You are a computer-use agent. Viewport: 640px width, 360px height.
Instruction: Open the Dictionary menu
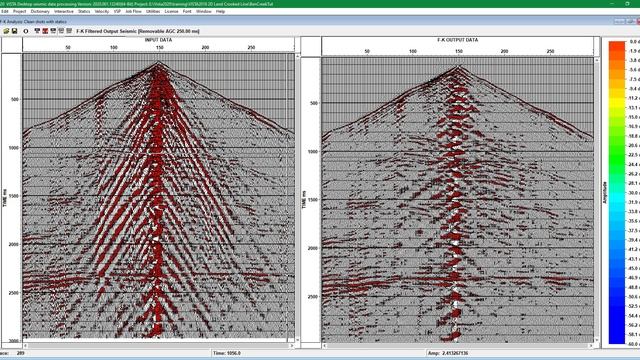click(40, 11)
